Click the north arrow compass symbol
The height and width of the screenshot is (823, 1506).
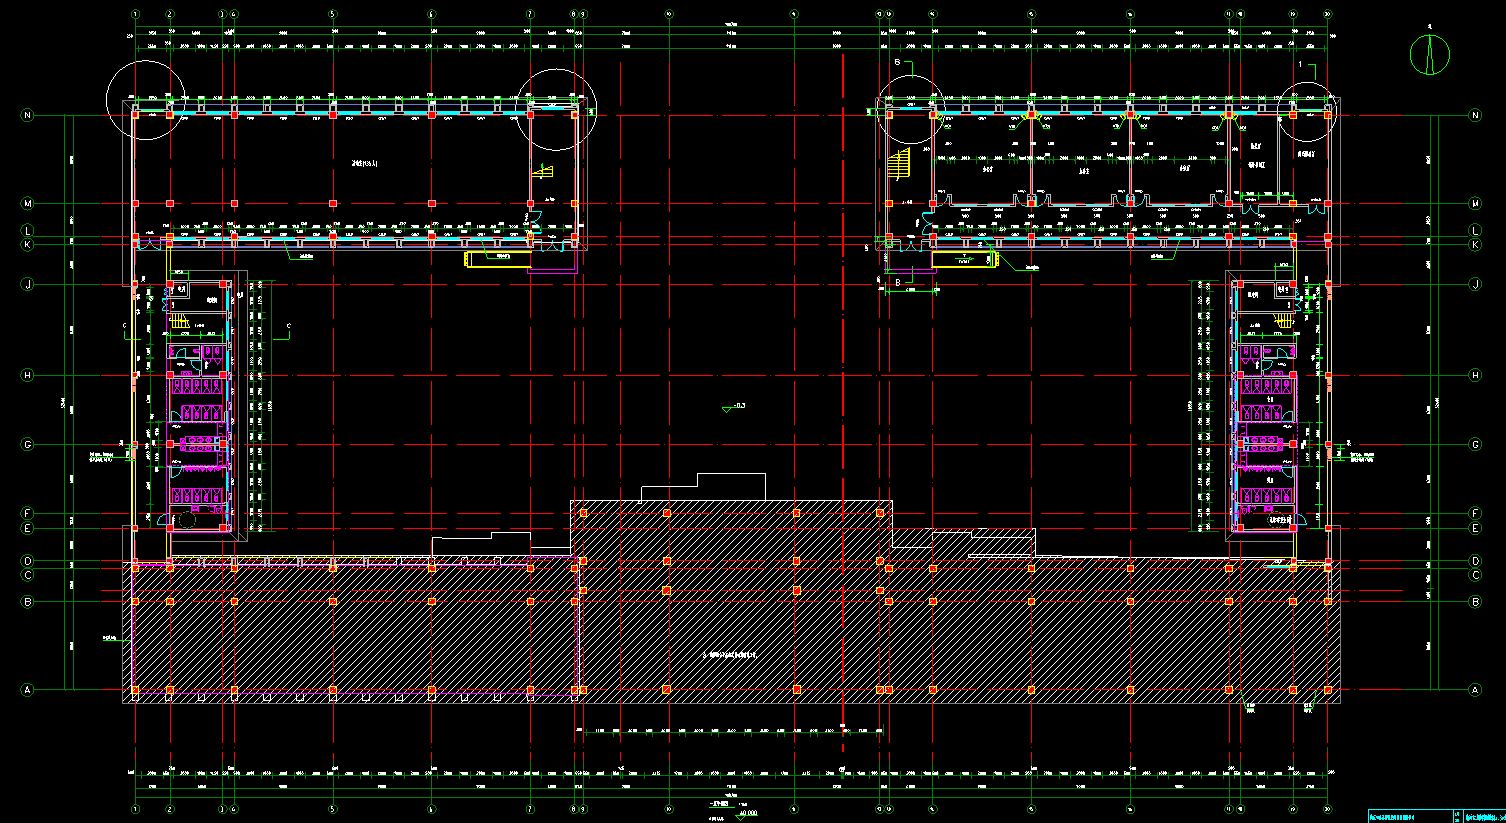1429,54
